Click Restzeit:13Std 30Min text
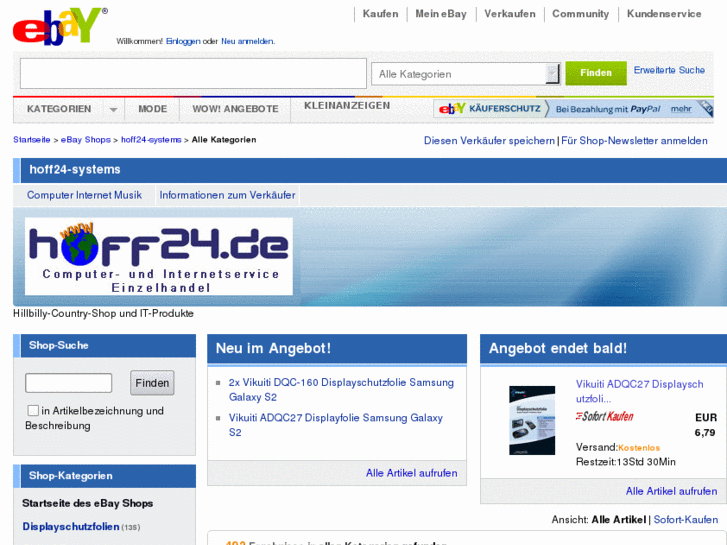The height and width of the screenshot is (545, 727). click(625, 462)
